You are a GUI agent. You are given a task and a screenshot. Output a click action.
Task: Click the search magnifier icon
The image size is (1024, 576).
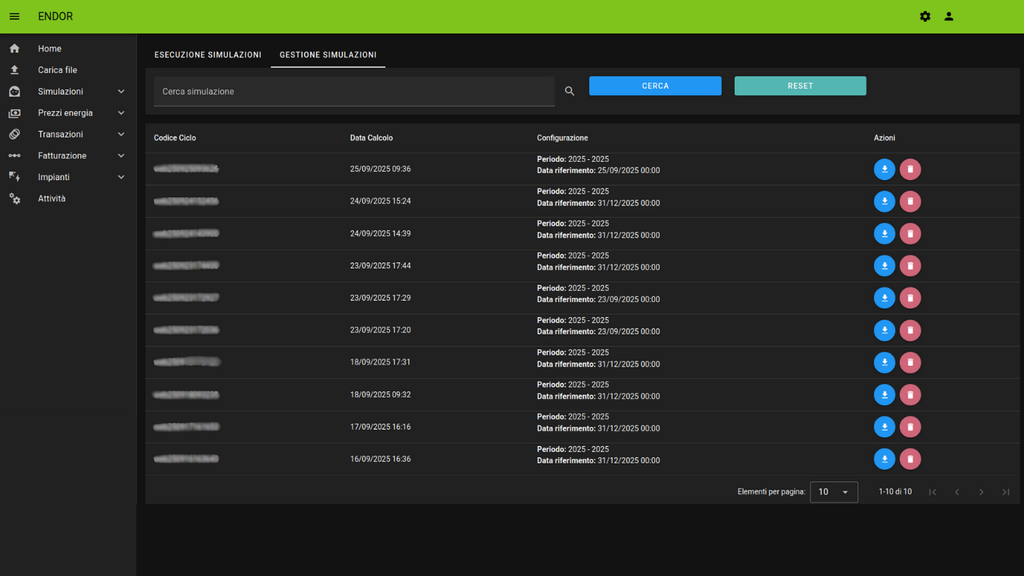[570, 91]
